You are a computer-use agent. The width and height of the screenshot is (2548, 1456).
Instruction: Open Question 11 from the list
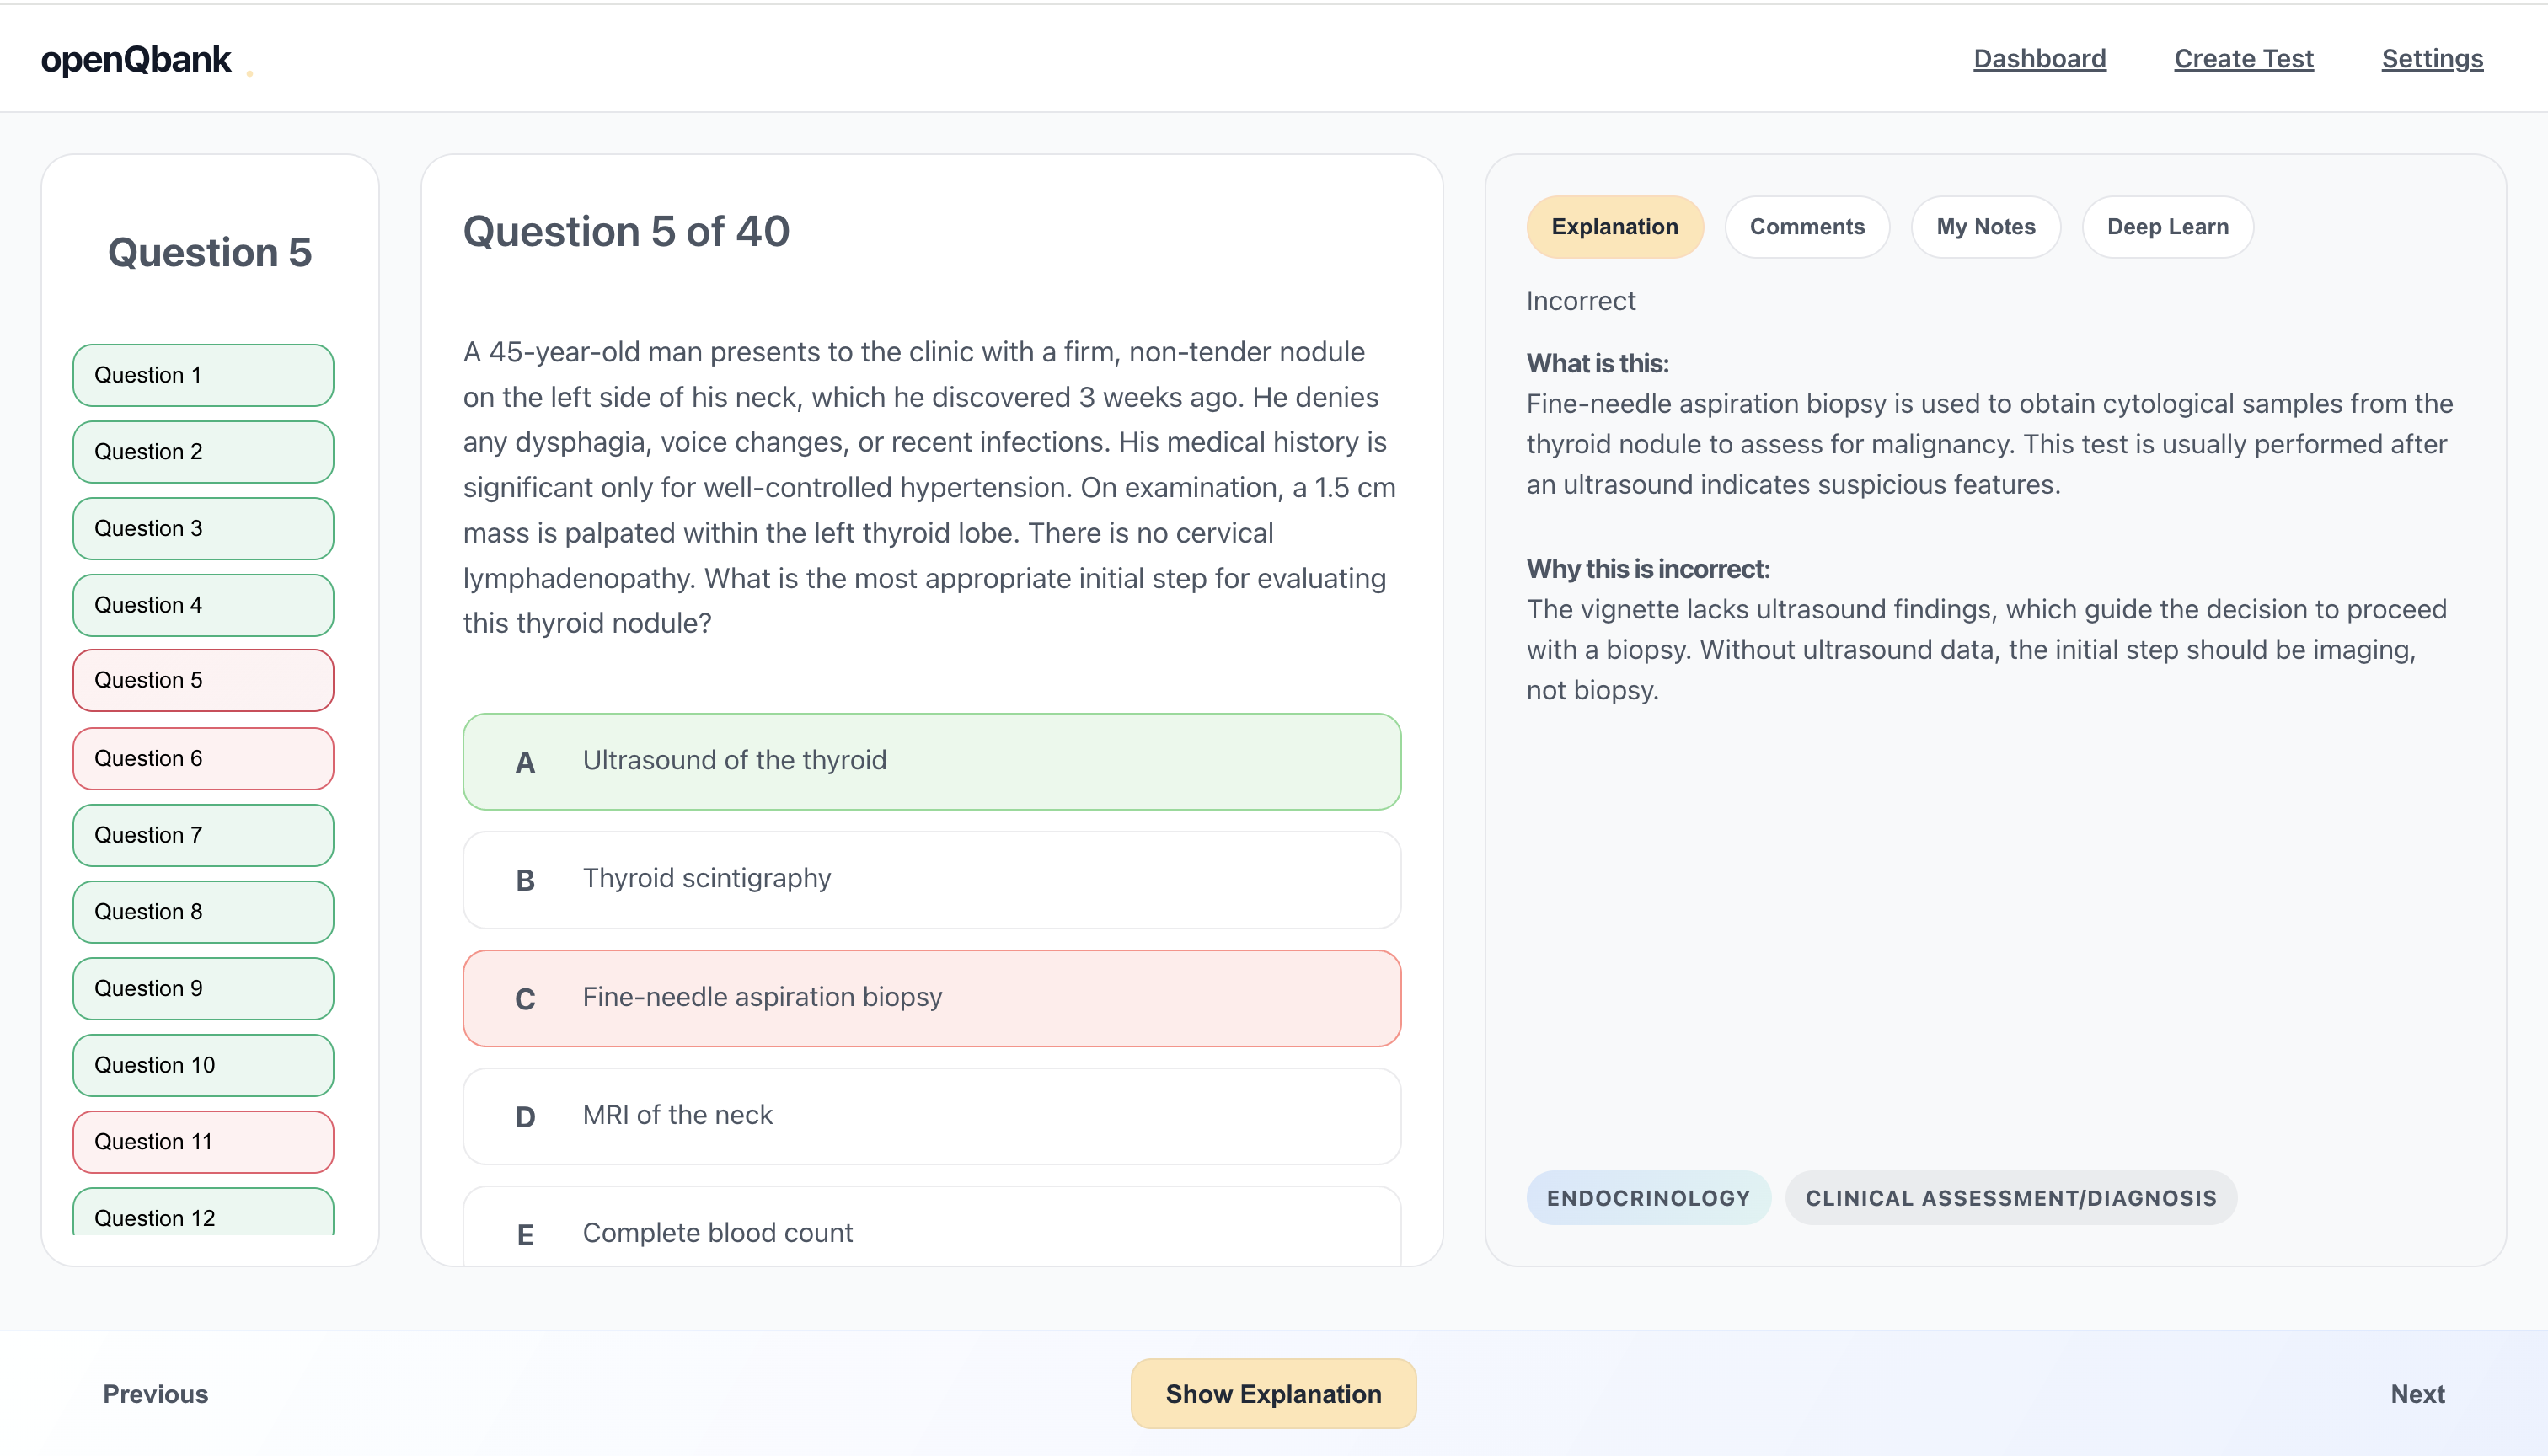click(203, 1141)
